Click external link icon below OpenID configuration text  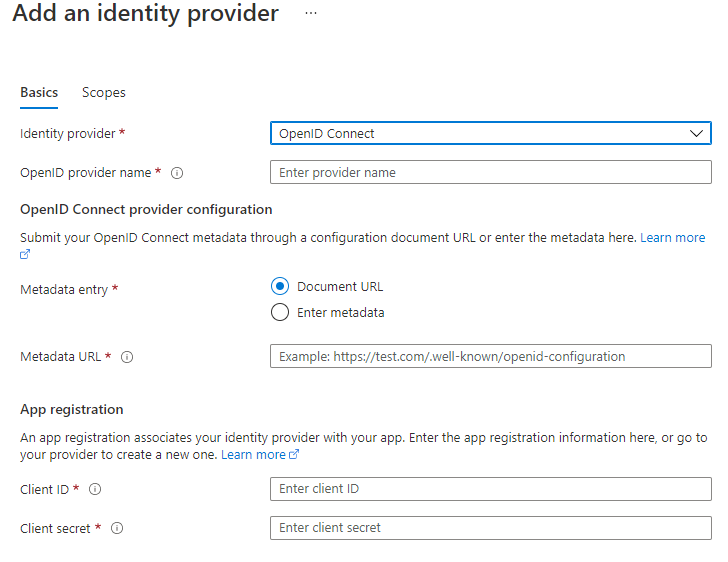[25, 254]
